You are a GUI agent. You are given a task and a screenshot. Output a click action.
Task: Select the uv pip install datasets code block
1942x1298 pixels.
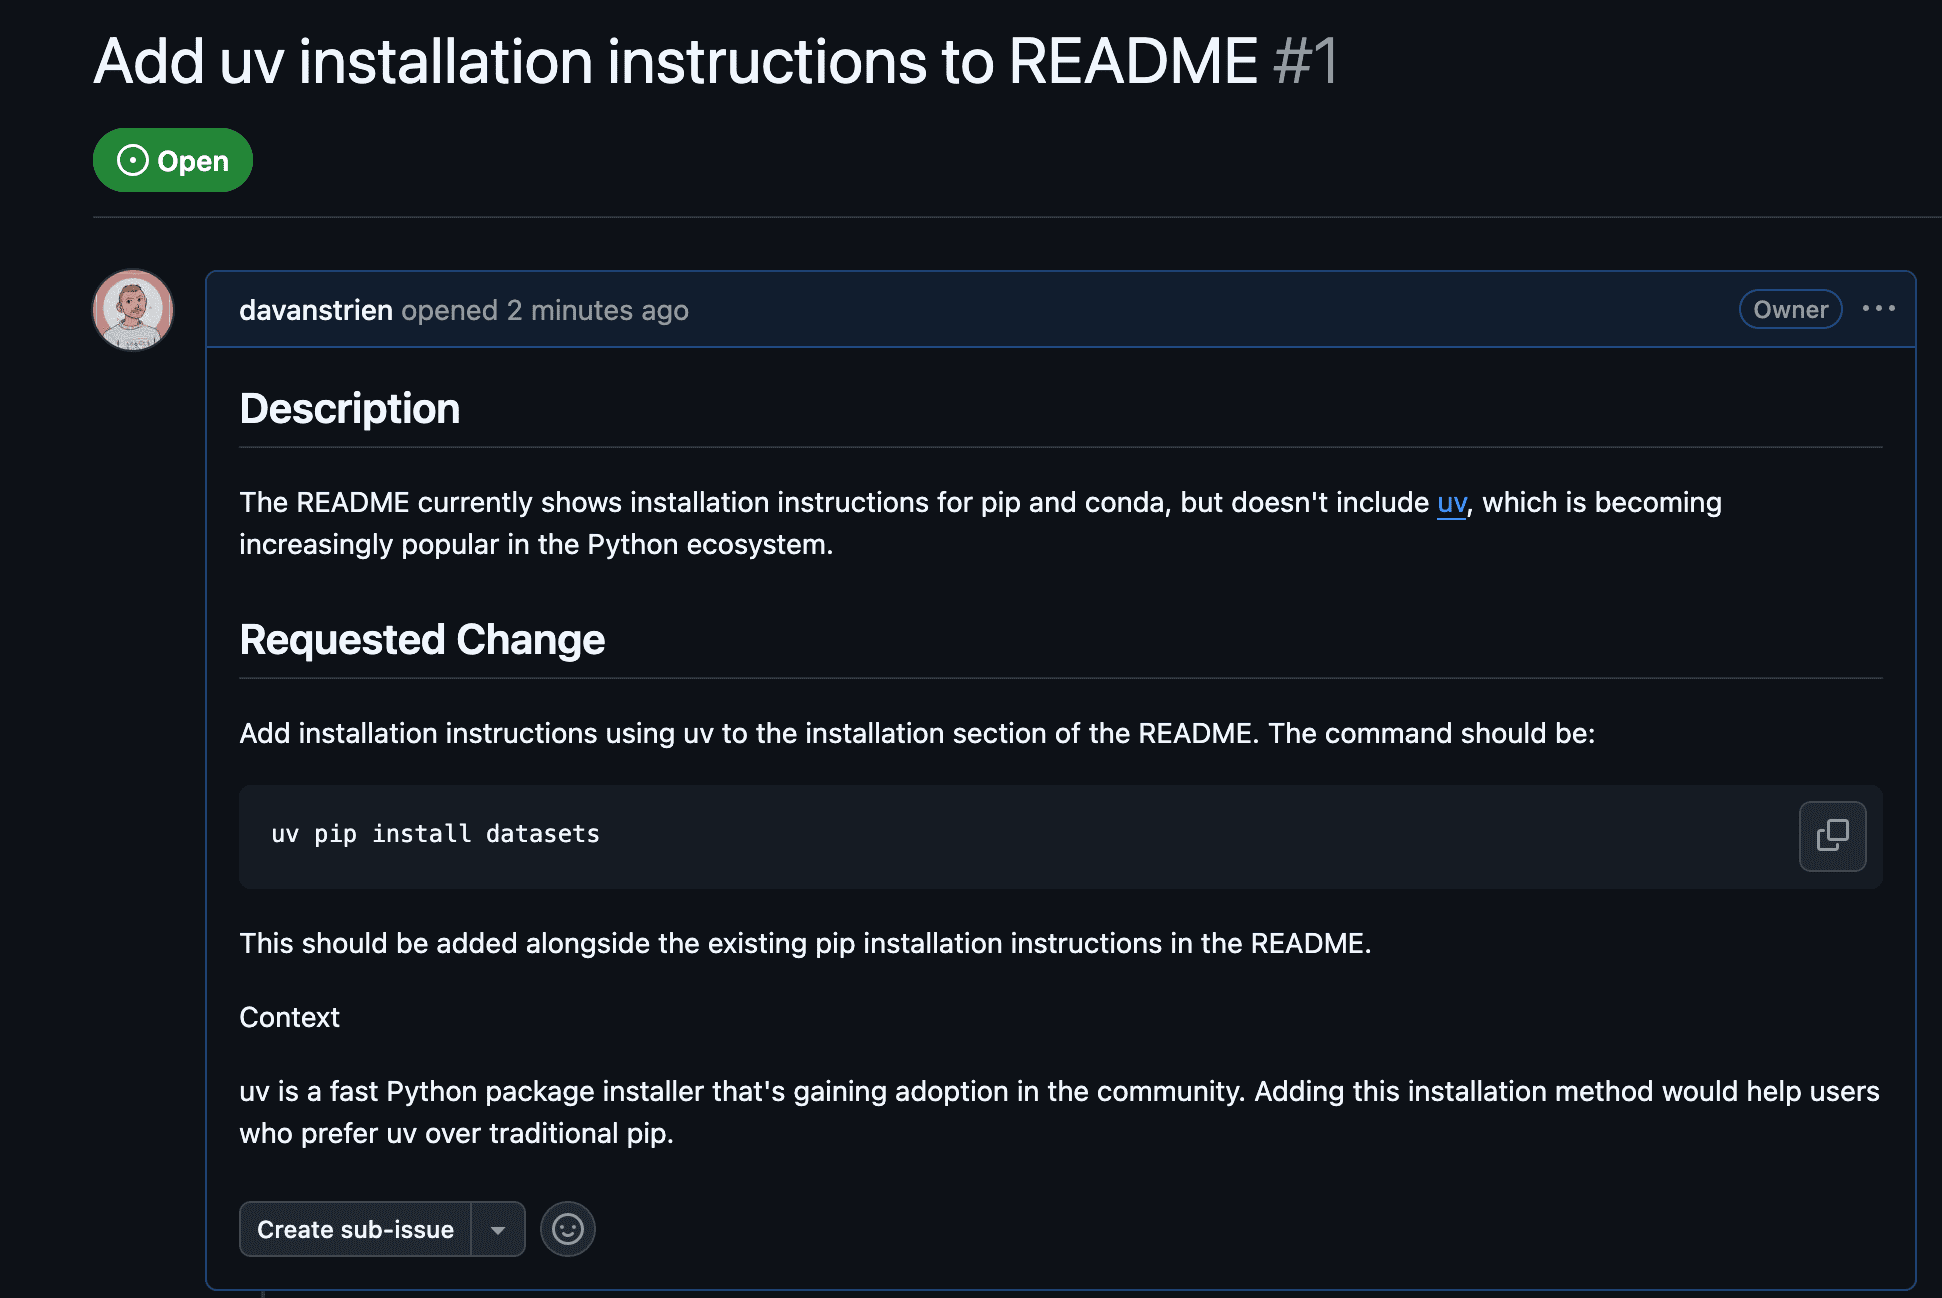[435, 833]
